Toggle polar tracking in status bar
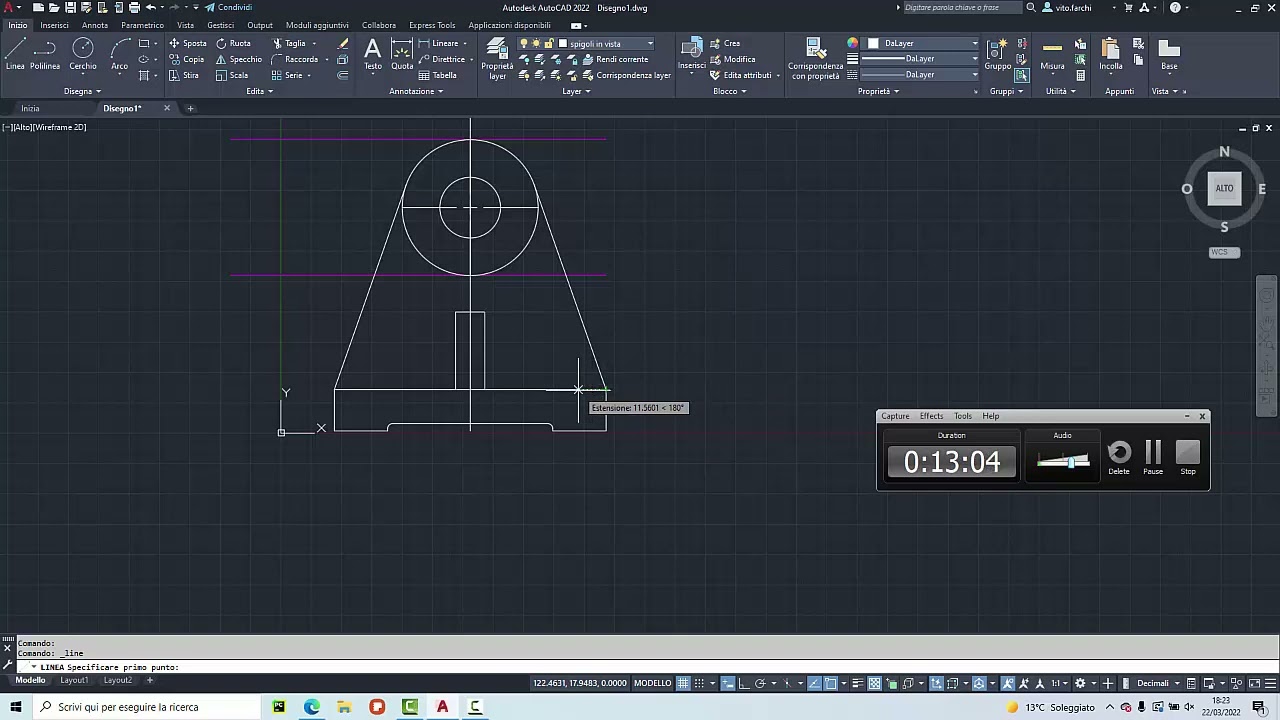This screenshot has width=1280, height=720. click(760, 683)
